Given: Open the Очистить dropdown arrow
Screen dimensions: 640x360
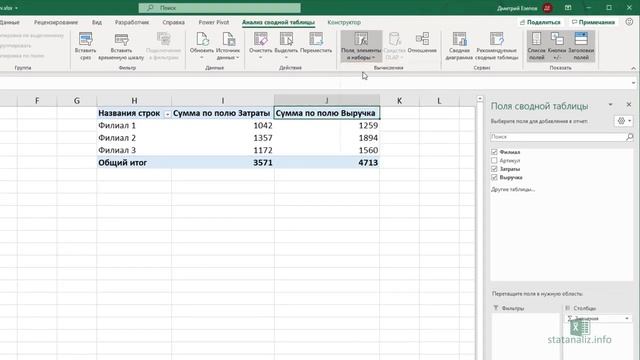Looking at the screenshot, I should (260, 58).
